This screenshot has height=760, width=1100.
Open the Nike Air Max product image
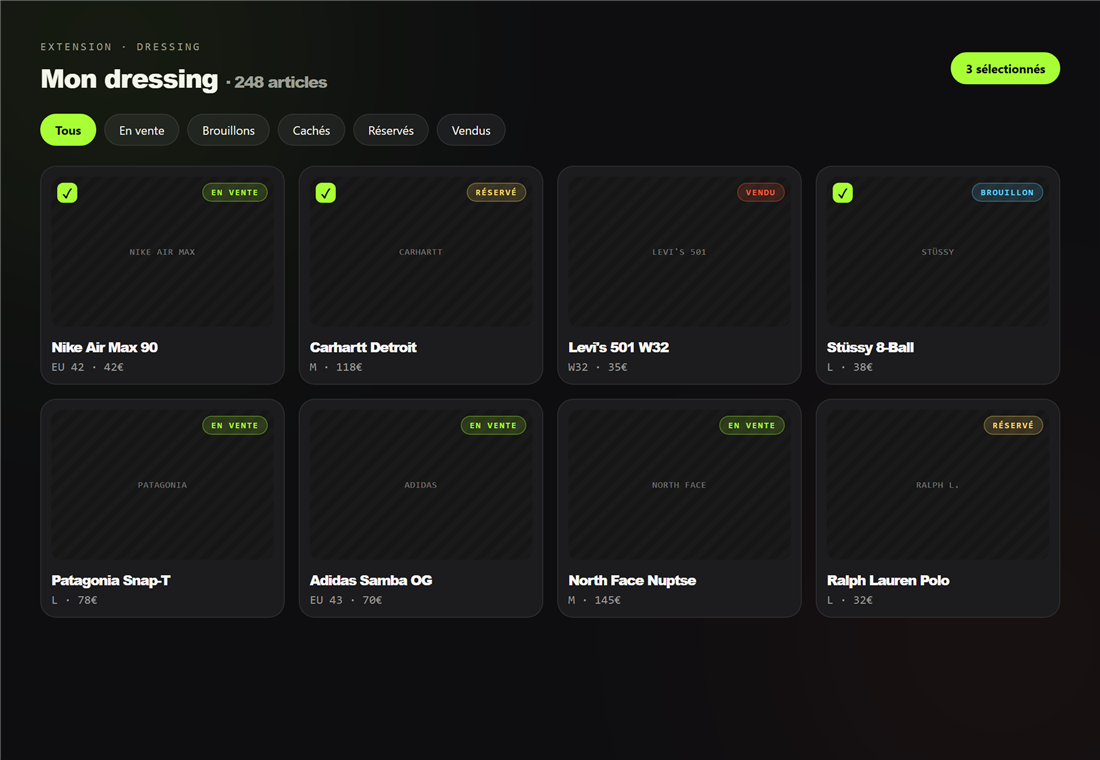pos(162,251)
